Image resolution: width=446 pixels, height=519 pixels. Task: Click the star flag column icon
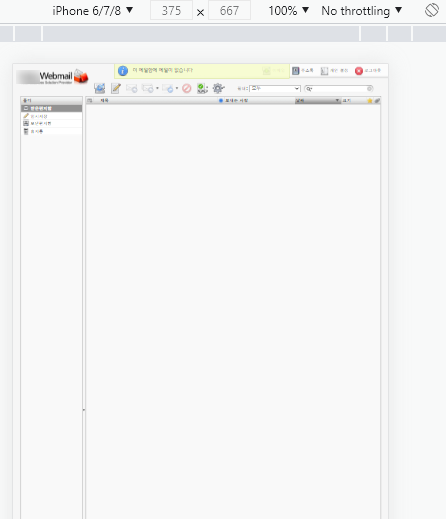point(370,101)
